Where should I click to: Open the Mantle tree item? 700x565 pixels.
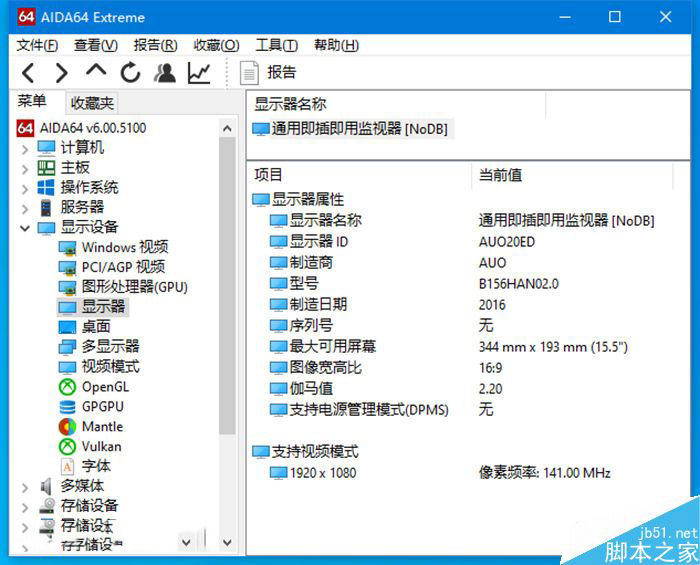(91, 427)
